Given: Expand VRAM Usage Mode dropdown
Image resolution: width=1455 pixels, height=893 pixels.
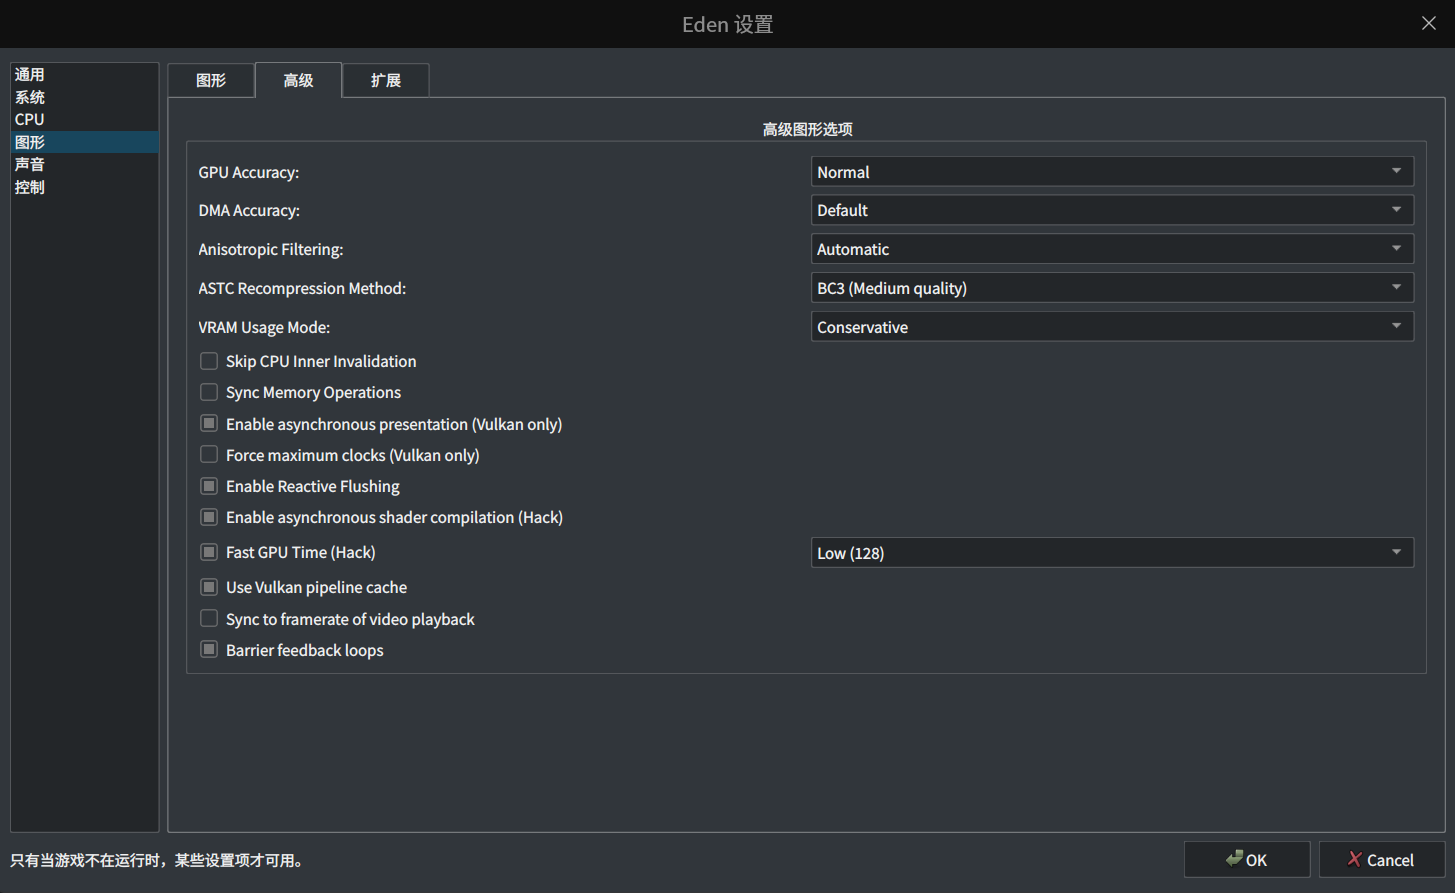Looking at the screenshot, I should tap(1112, 327).
